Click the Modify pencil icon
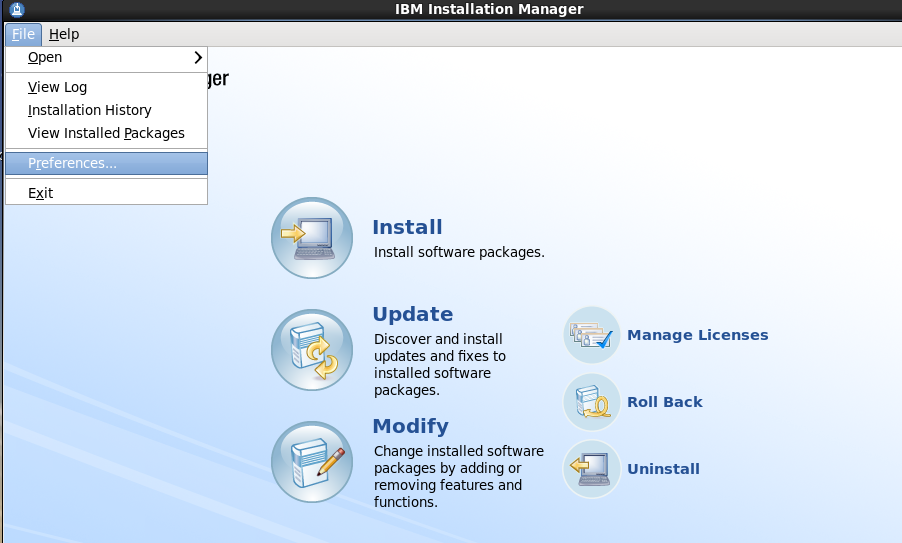Screen dimensions: 902x543 point(312,462)
